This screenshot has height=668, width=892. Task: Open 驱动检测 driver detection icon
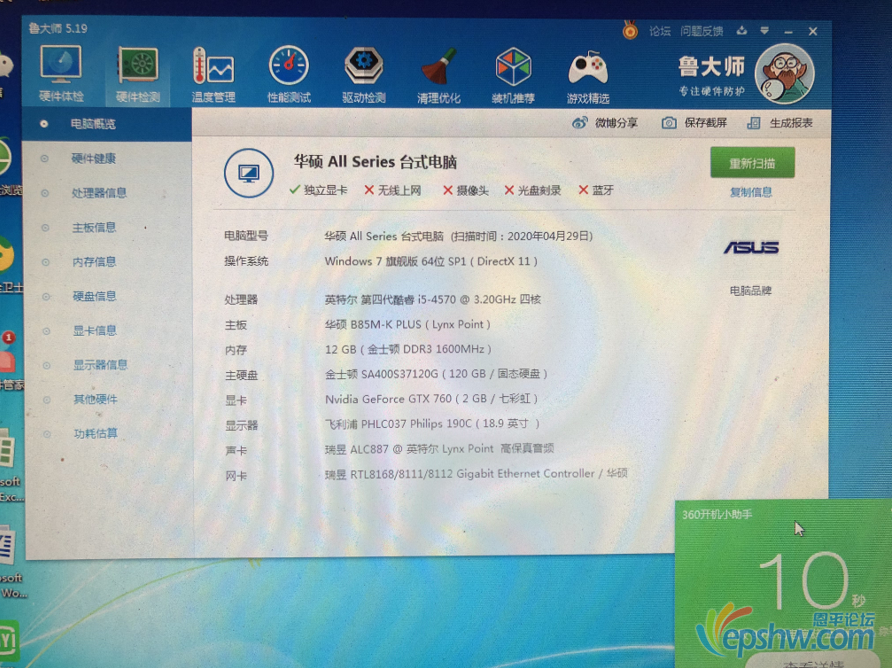364,75
